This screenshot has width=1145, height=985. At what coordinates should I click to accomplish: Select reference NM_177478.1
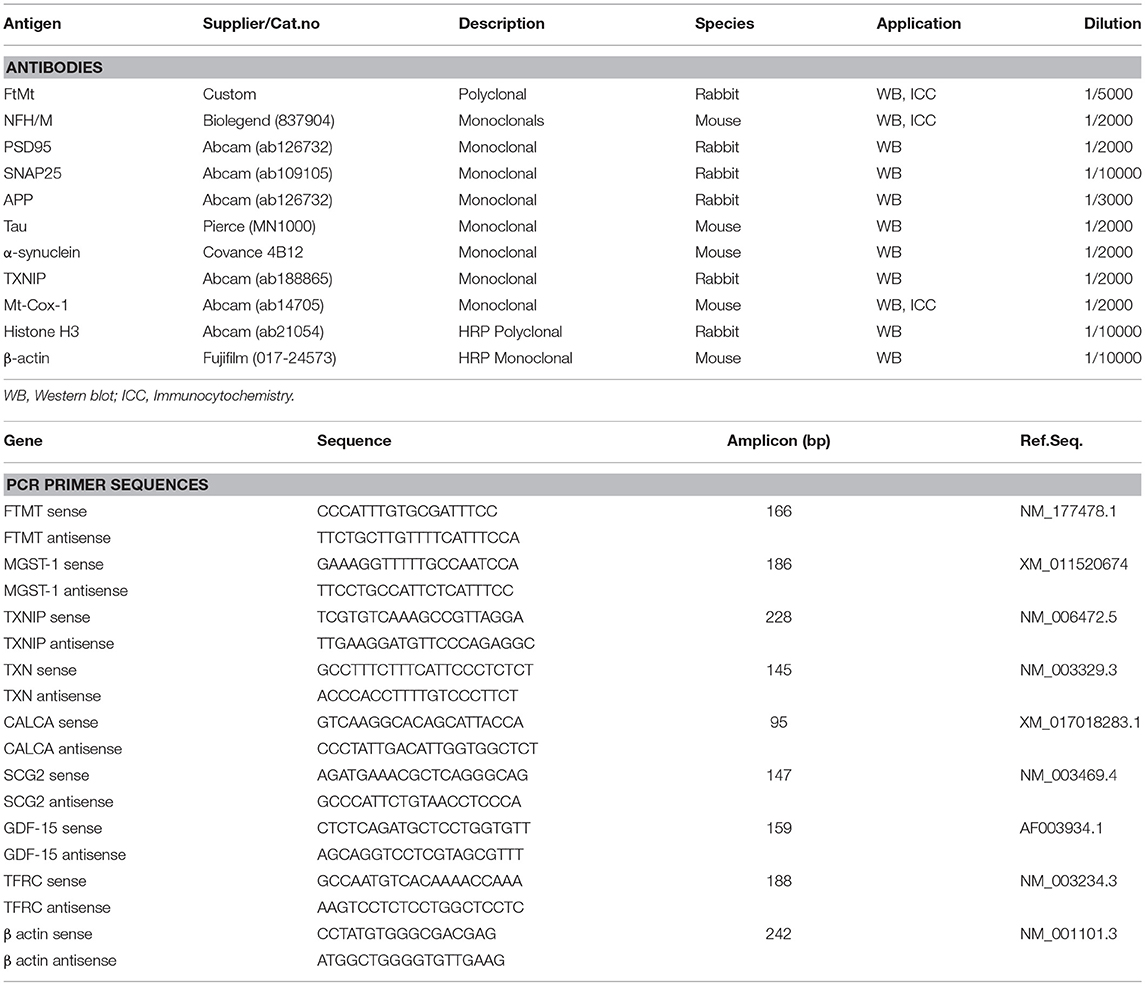pos(1068,511)
